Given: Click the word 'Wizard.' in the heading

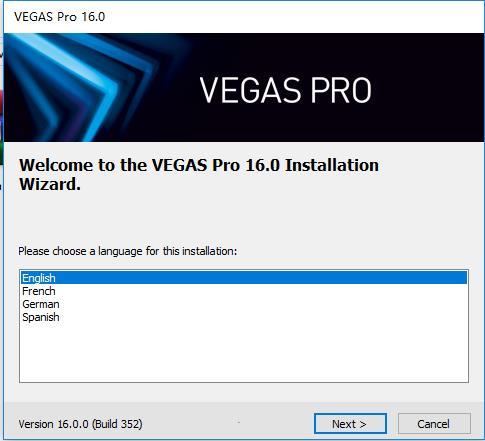Looking at the screenshot, I should click(x=50, y=184).
